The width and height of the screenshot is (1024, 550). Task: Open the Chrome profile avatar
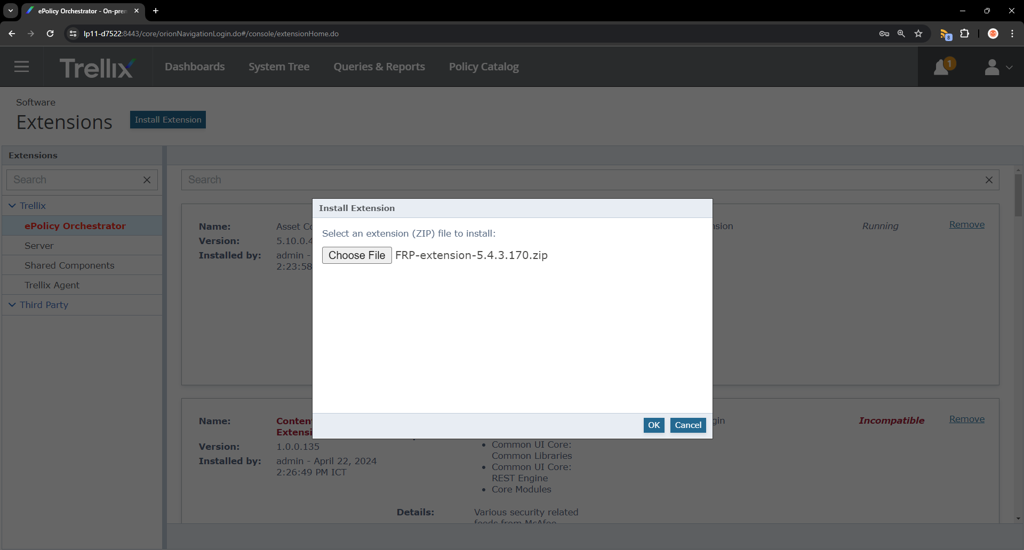[993, 33]
